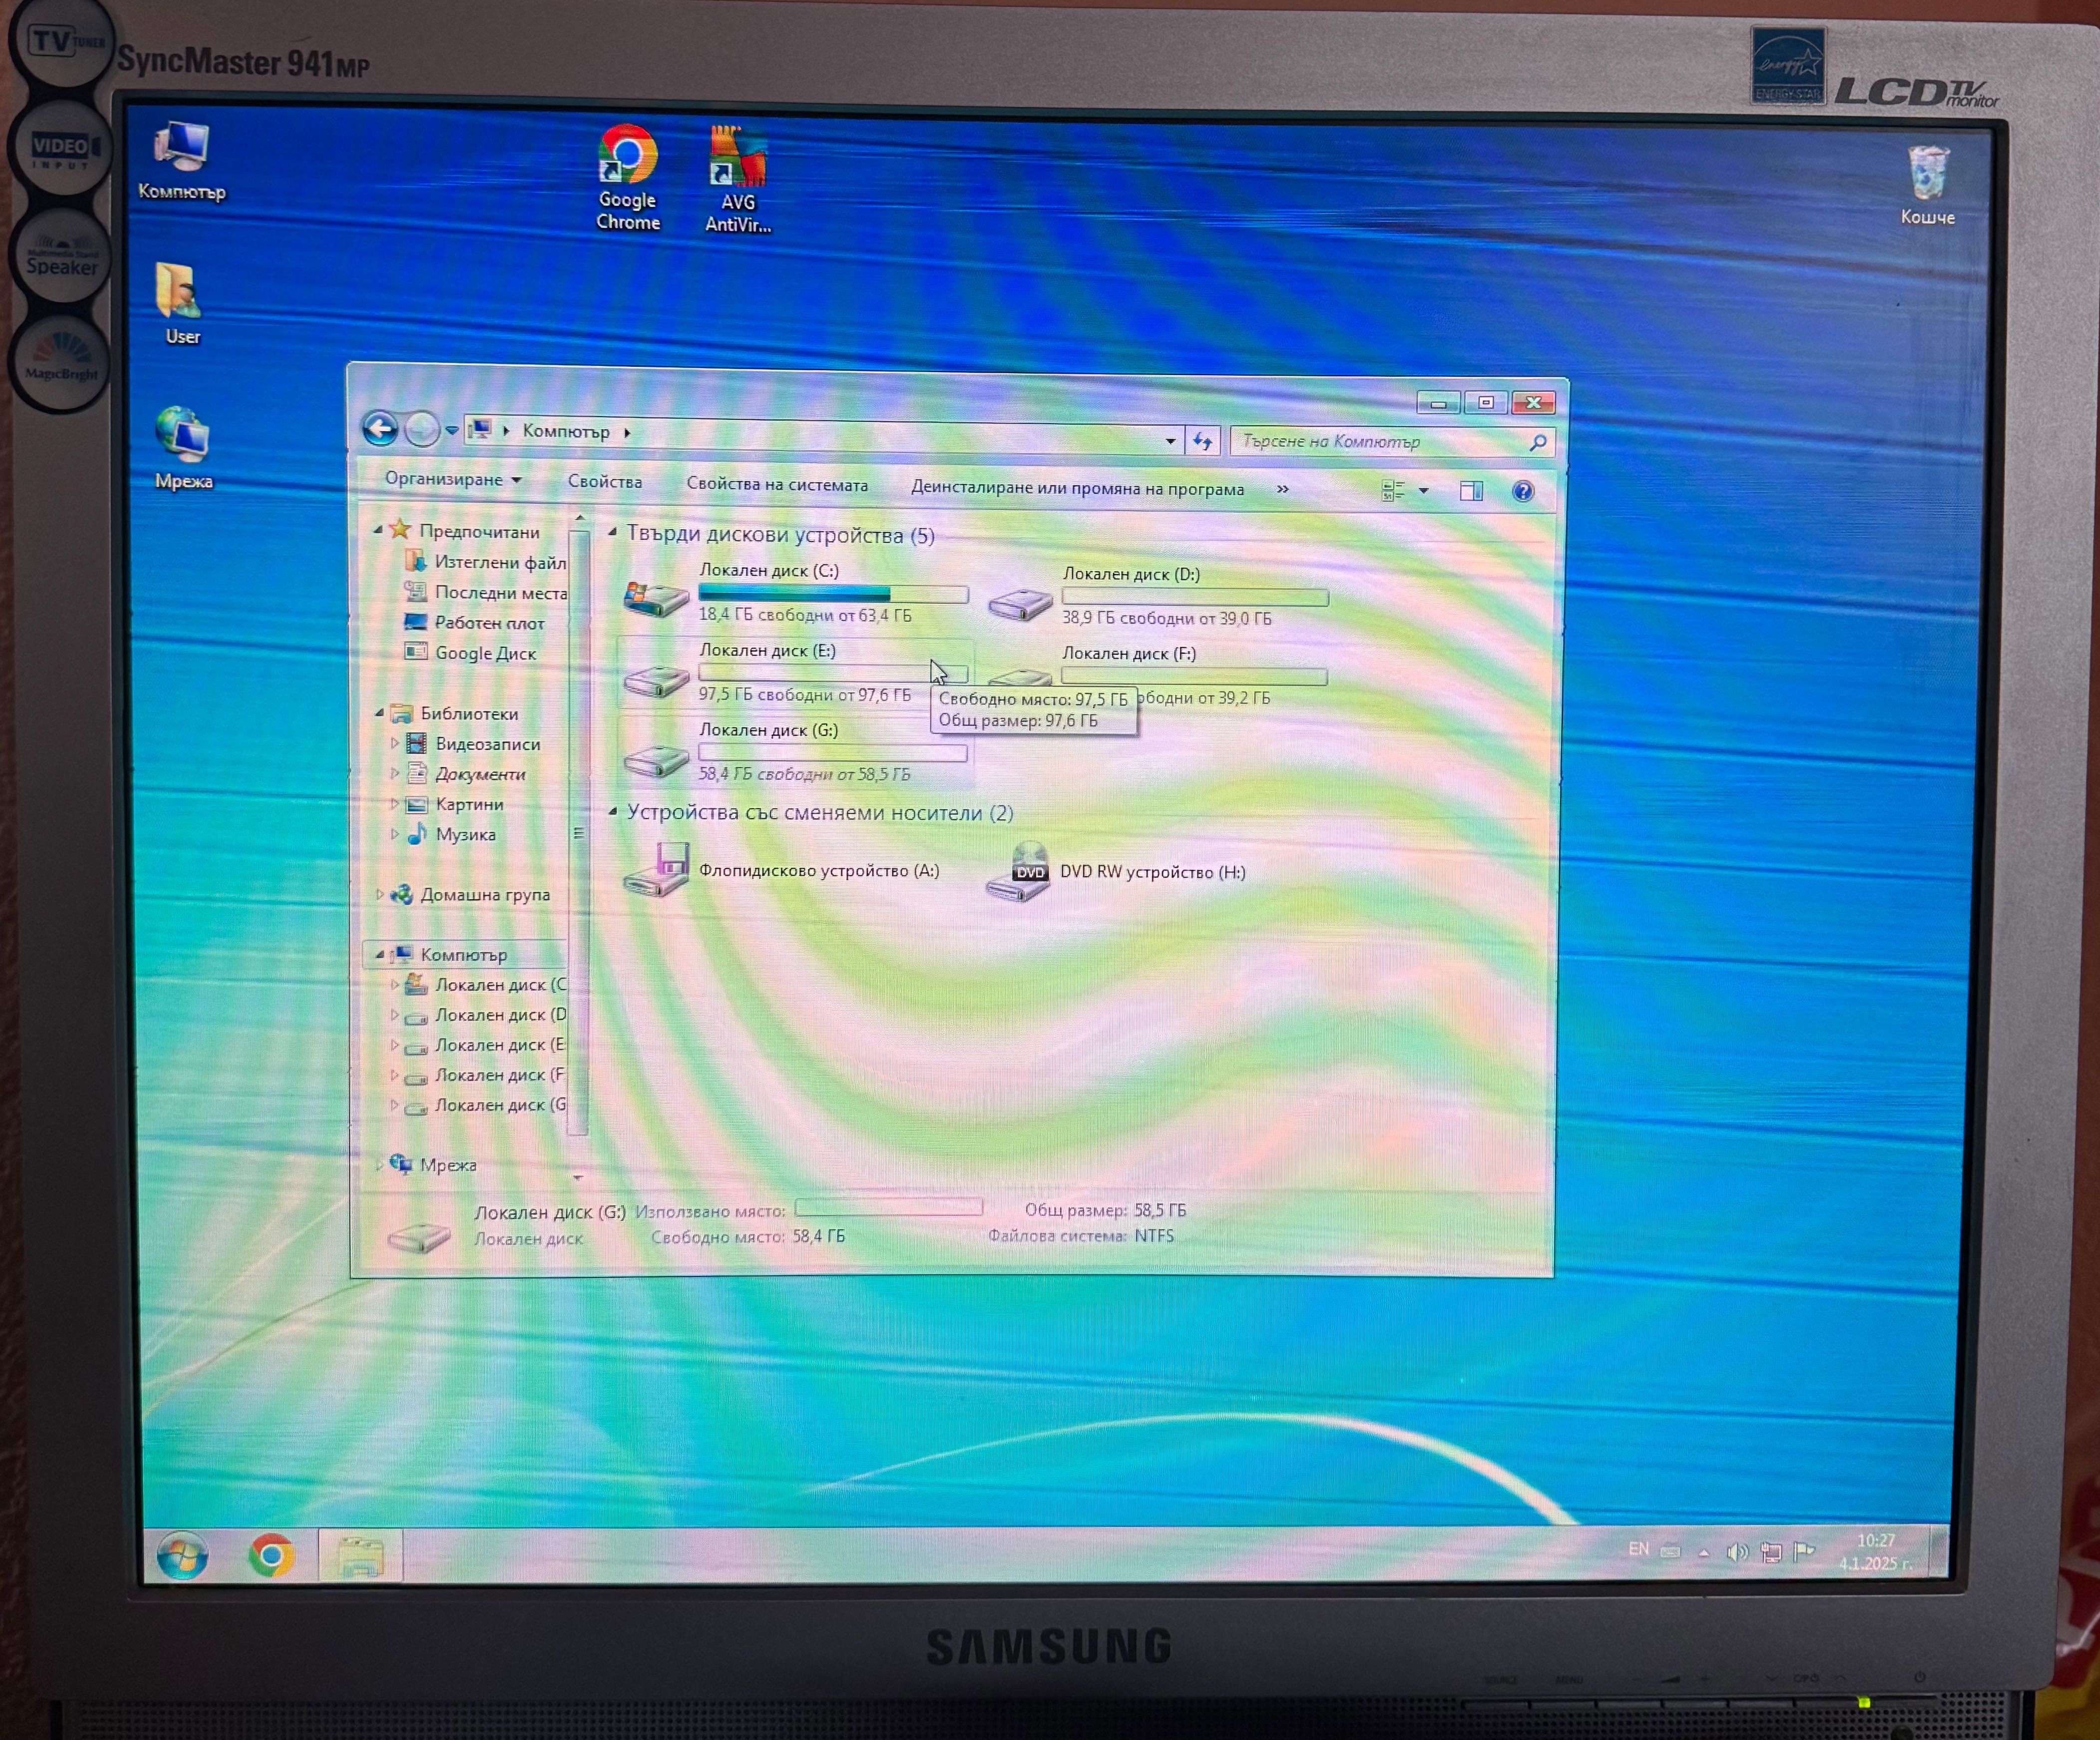Open the Организиране dropdown menu
2100x1740 pixels.
[453, 479]
